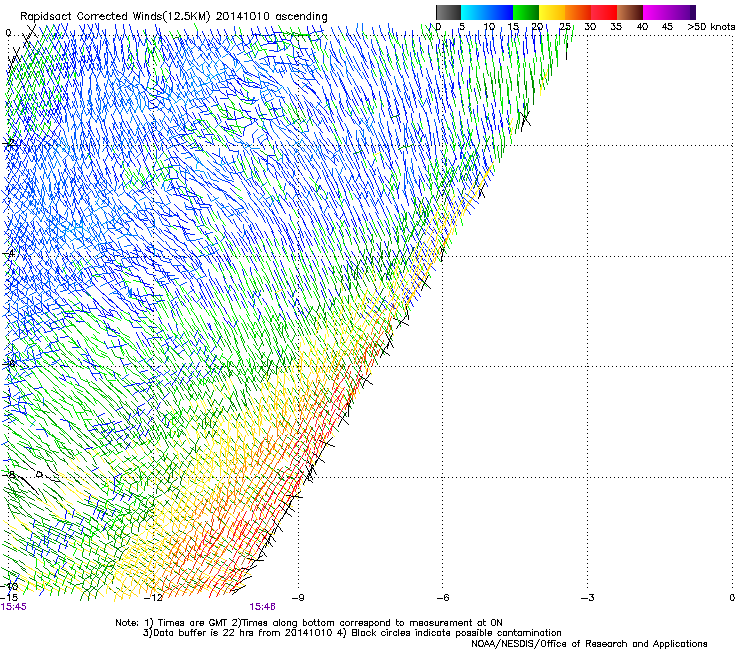Click the 'Data buffer is 22 hrs' note line

click(352, 633)
